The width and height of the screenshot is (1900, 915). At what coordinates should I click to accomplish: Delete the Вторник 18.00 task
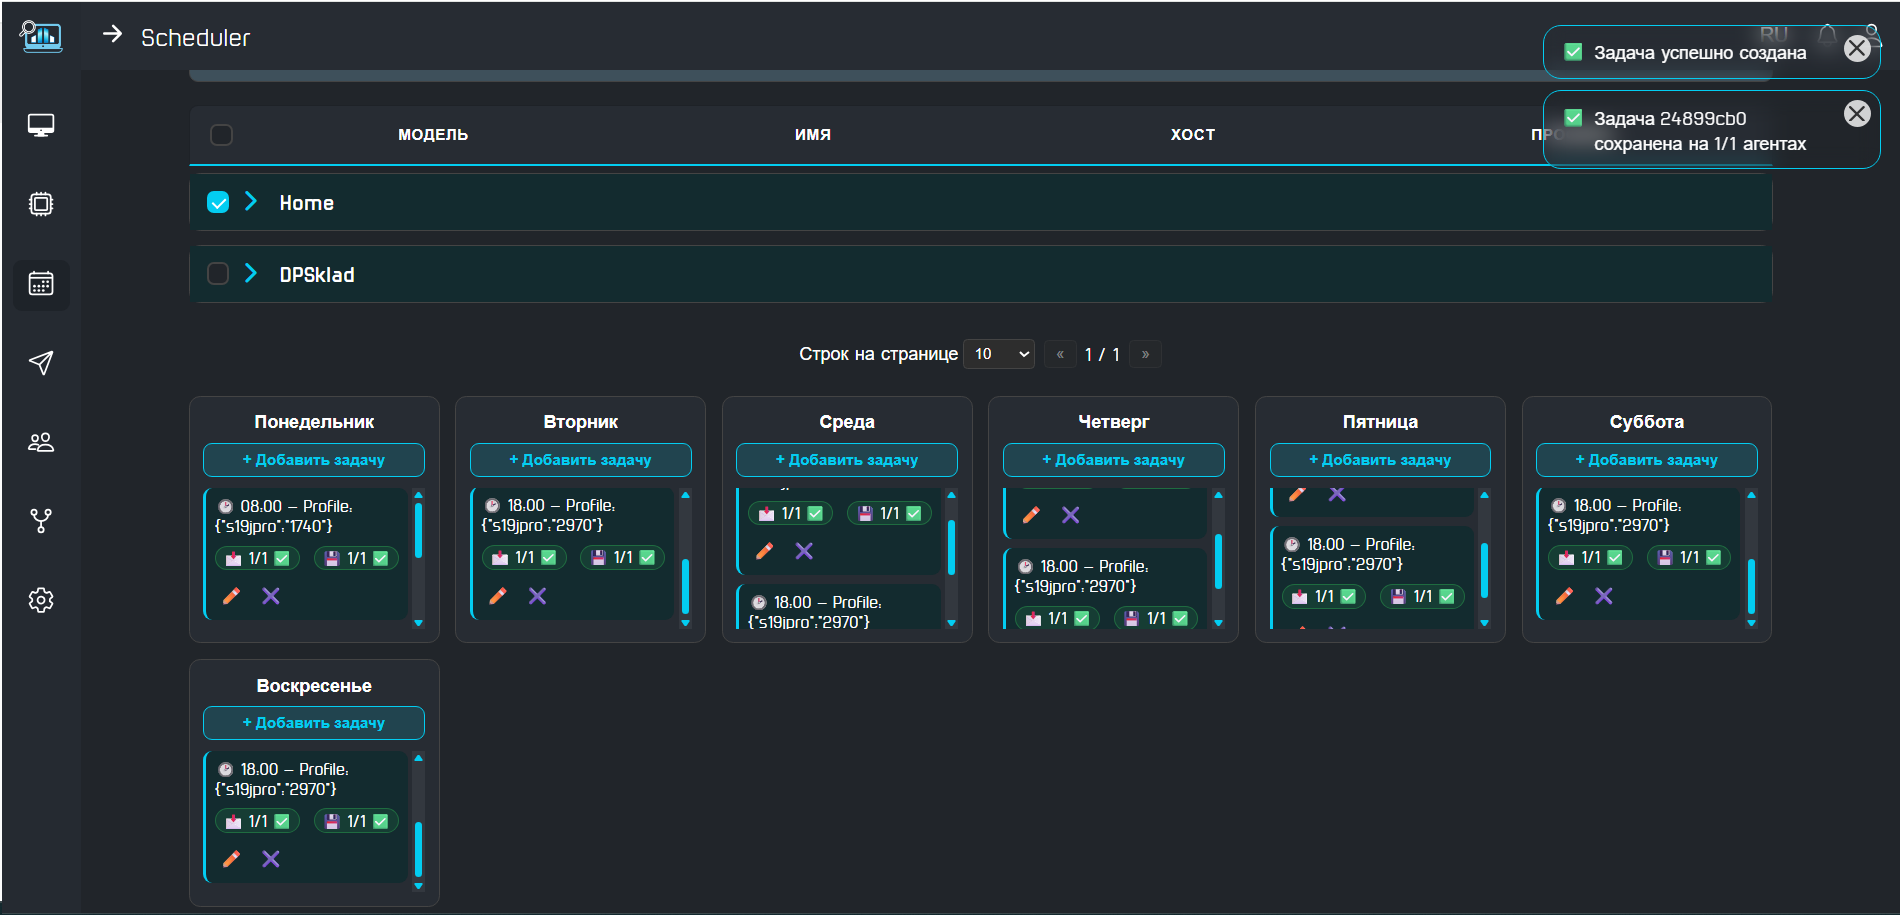tap(538, 596)
